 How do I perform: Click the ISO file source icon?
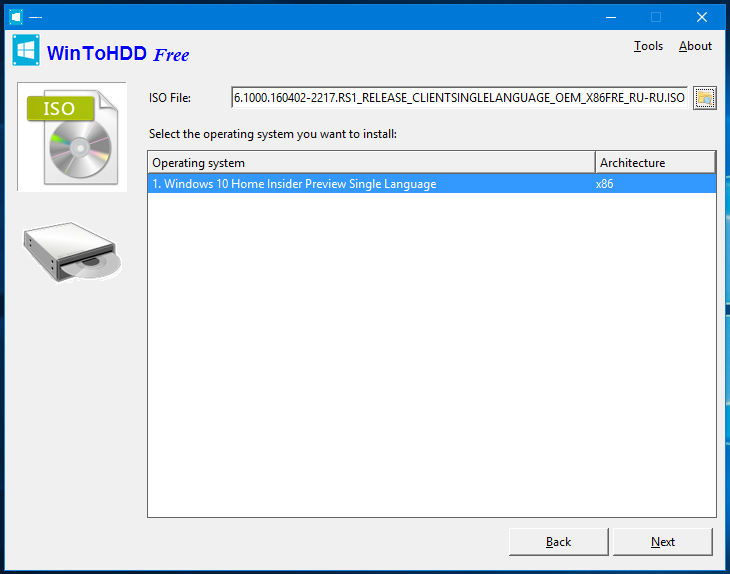point(72,137)
